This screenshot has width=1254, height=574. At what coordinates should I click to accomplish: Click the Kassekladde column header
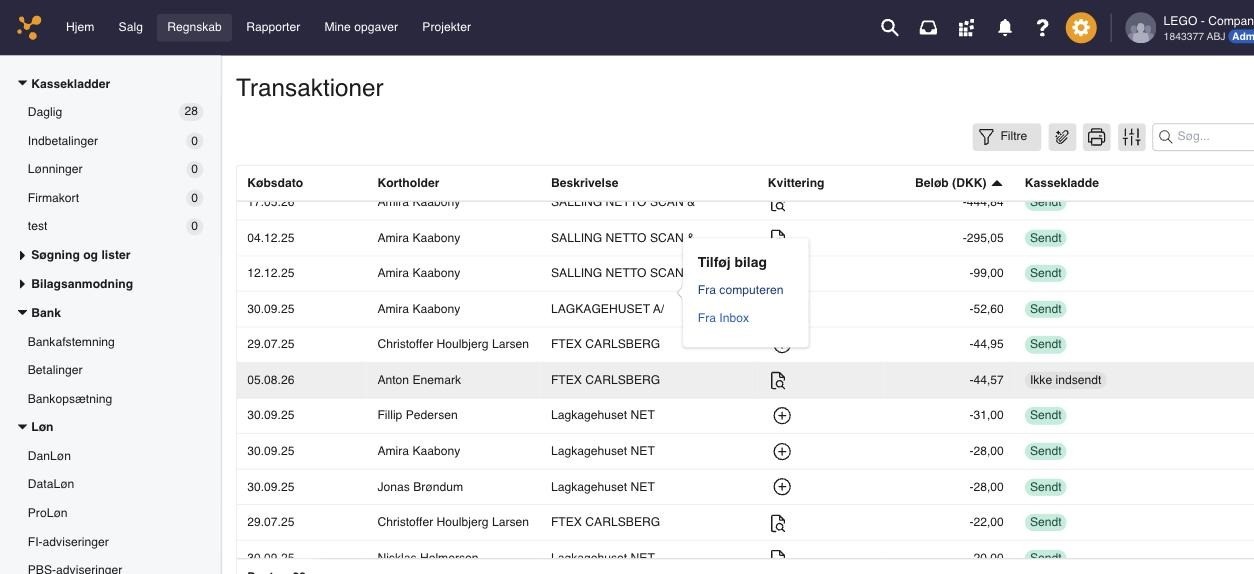tap(1062, 183)
